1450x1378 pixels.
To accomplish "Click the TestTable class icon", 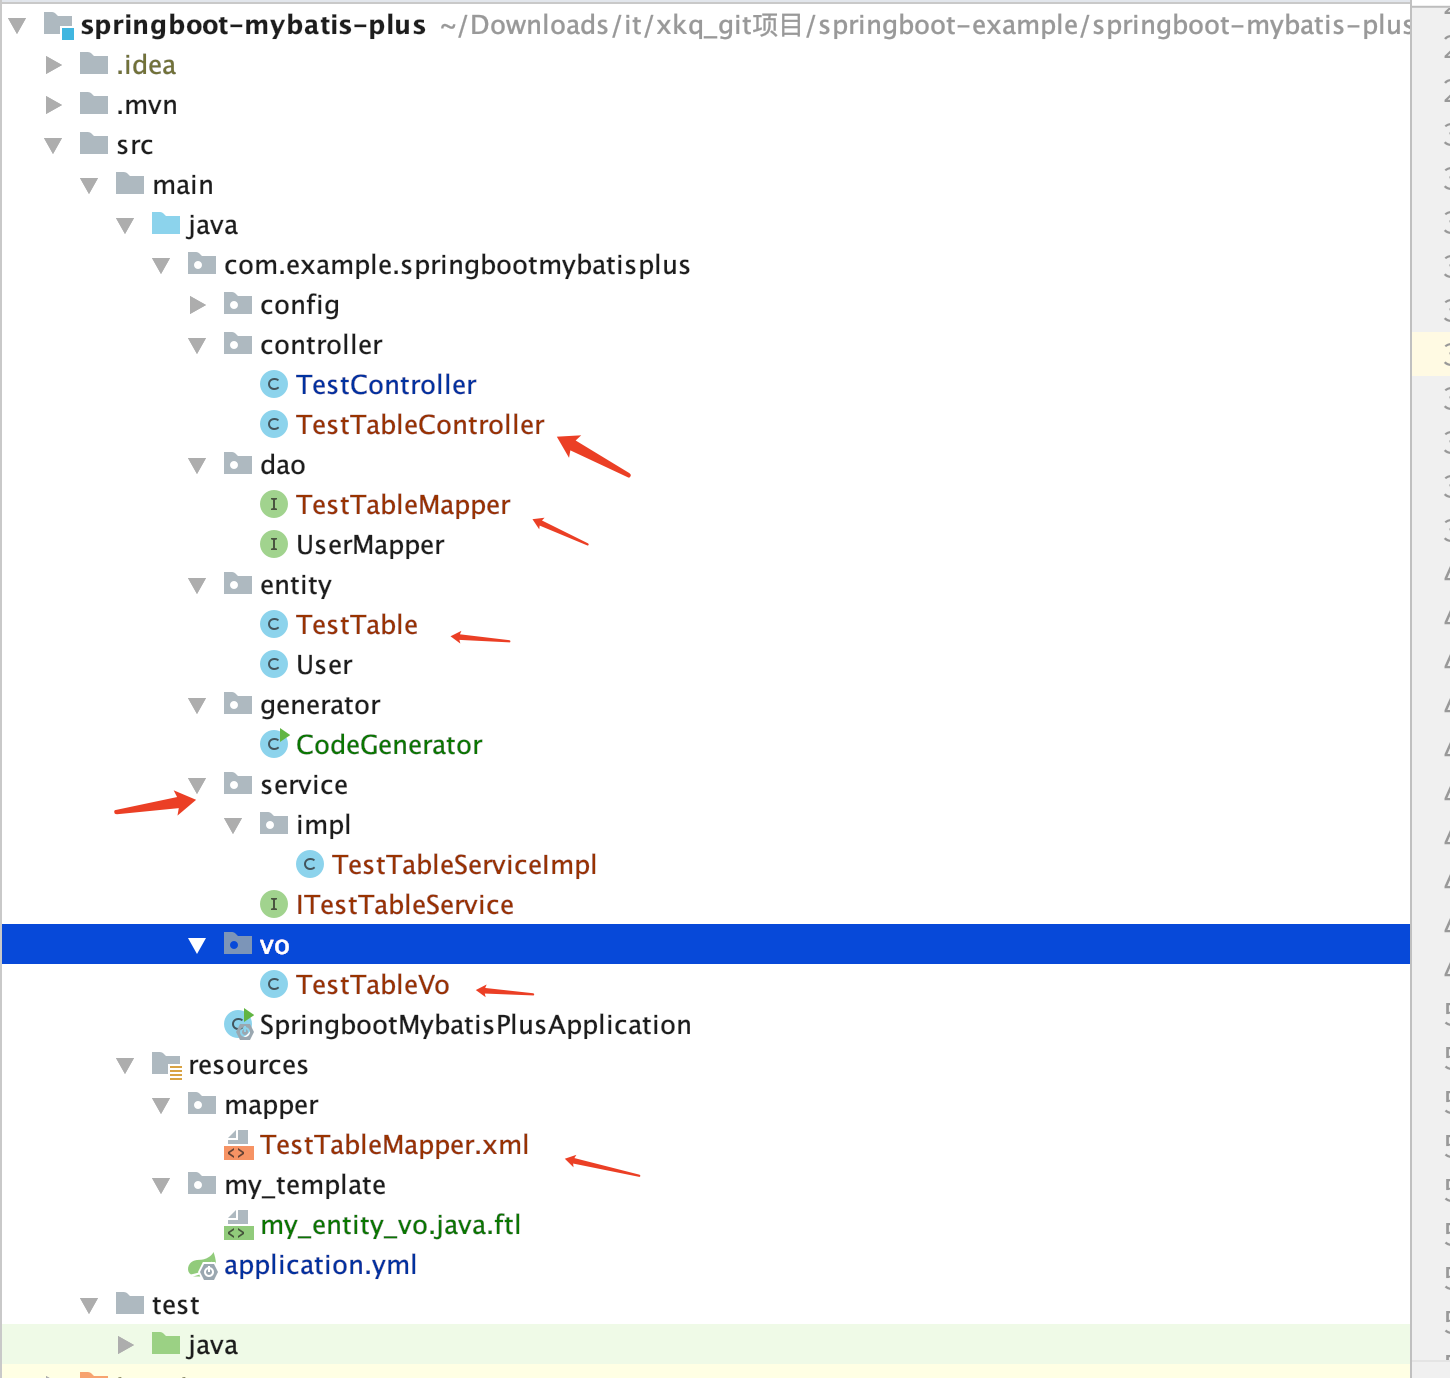I will click(x=274, y=624).
